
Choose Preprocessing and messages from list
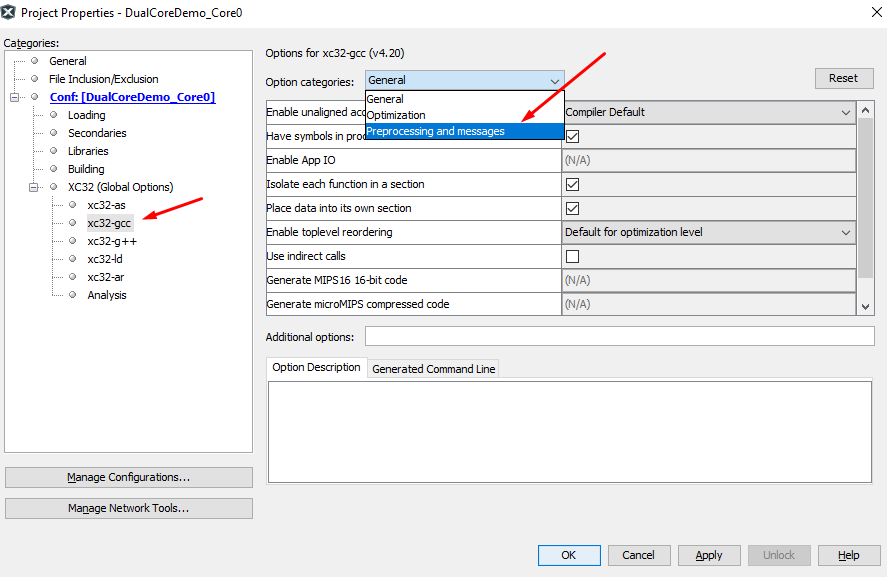pyautogui.click(x=435, y=131)
